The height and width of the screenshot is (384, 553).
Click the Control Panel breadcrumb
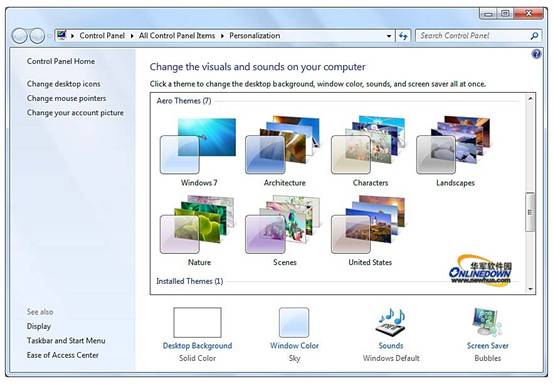(102, 36)
